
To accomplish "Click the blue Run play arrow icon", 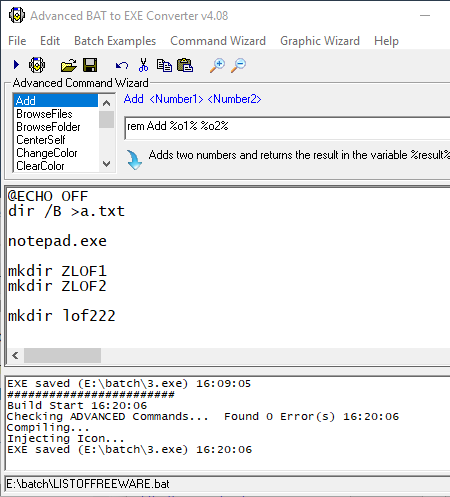I will [x=16, y=65].
